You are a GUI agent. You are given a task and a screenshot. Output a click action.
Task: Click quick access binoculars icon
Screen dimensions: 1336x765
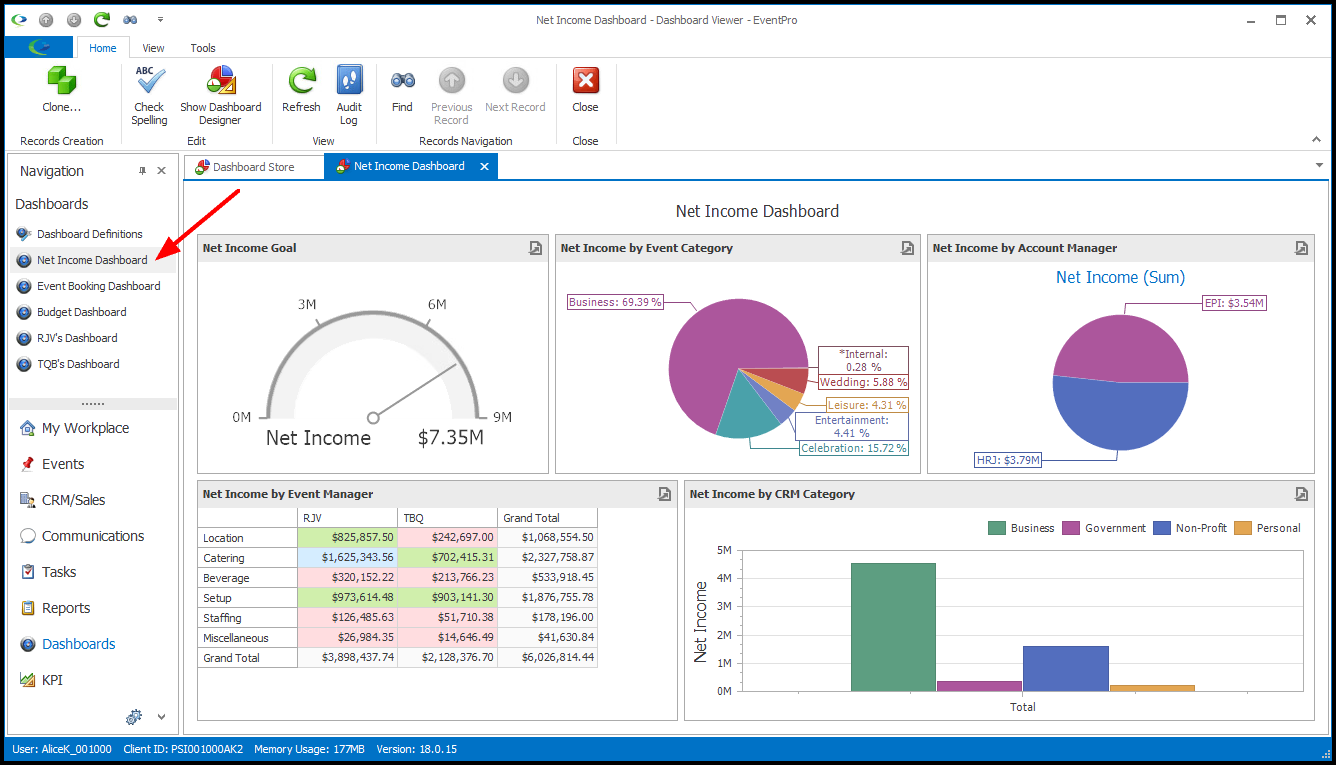(x=131, y=19)
